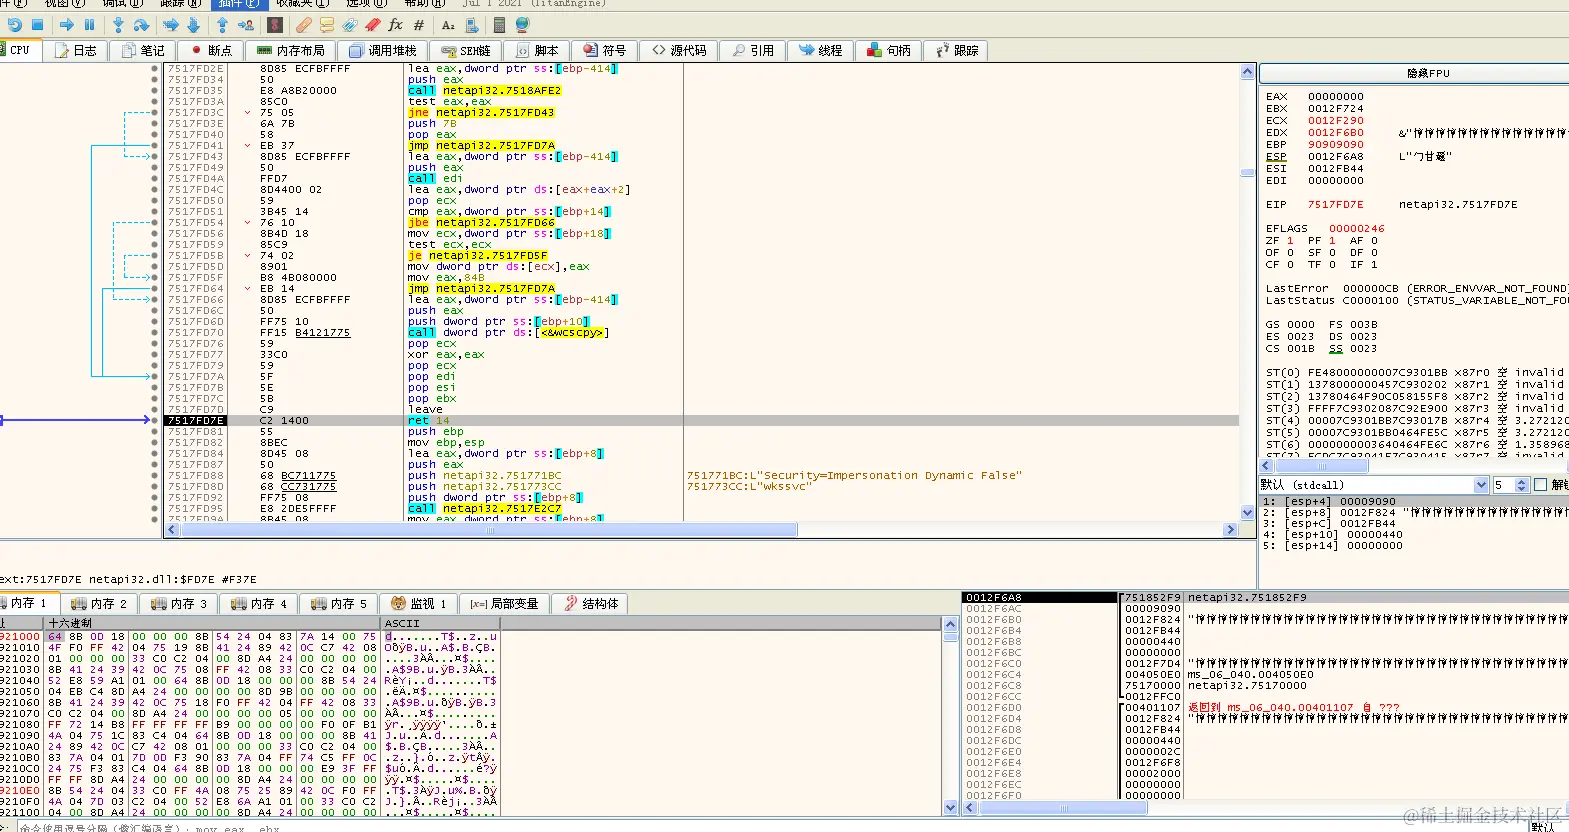
Task: Toggle breakpoint bullet at address 7517FD64
Action: pos(154,289)
